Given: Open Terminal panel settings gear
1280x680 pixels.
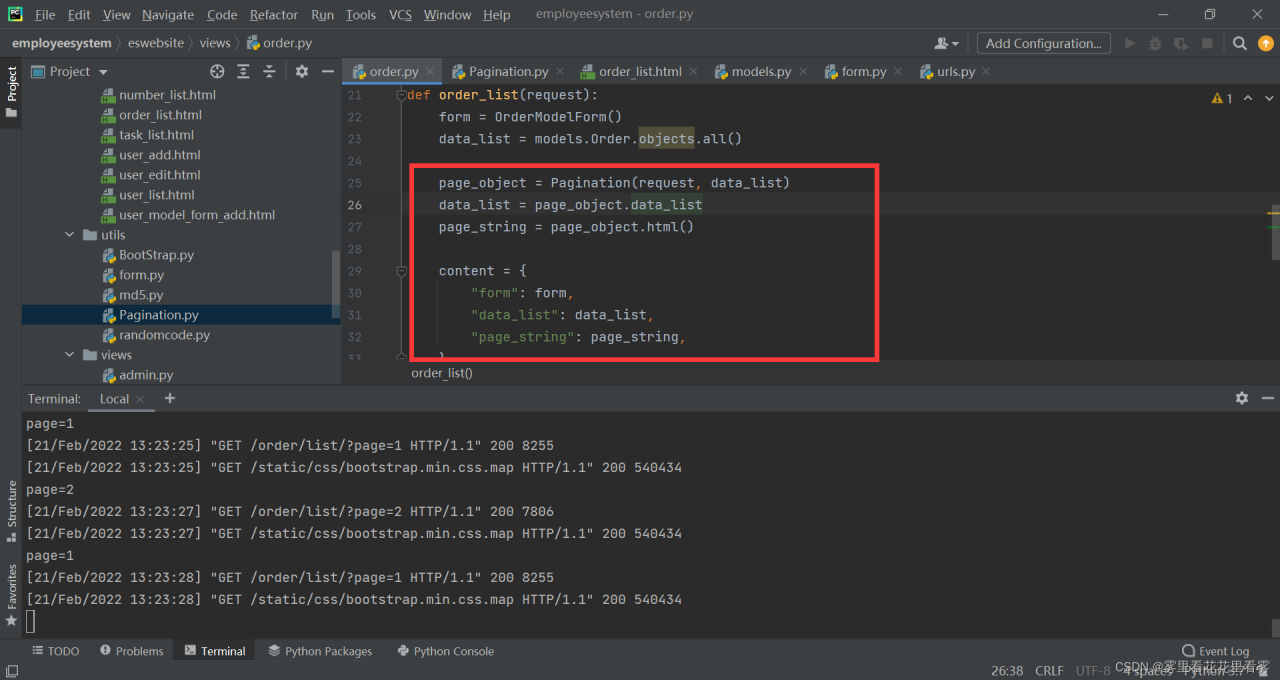Looking at the screenshot, I should [x=1242, y=398].
